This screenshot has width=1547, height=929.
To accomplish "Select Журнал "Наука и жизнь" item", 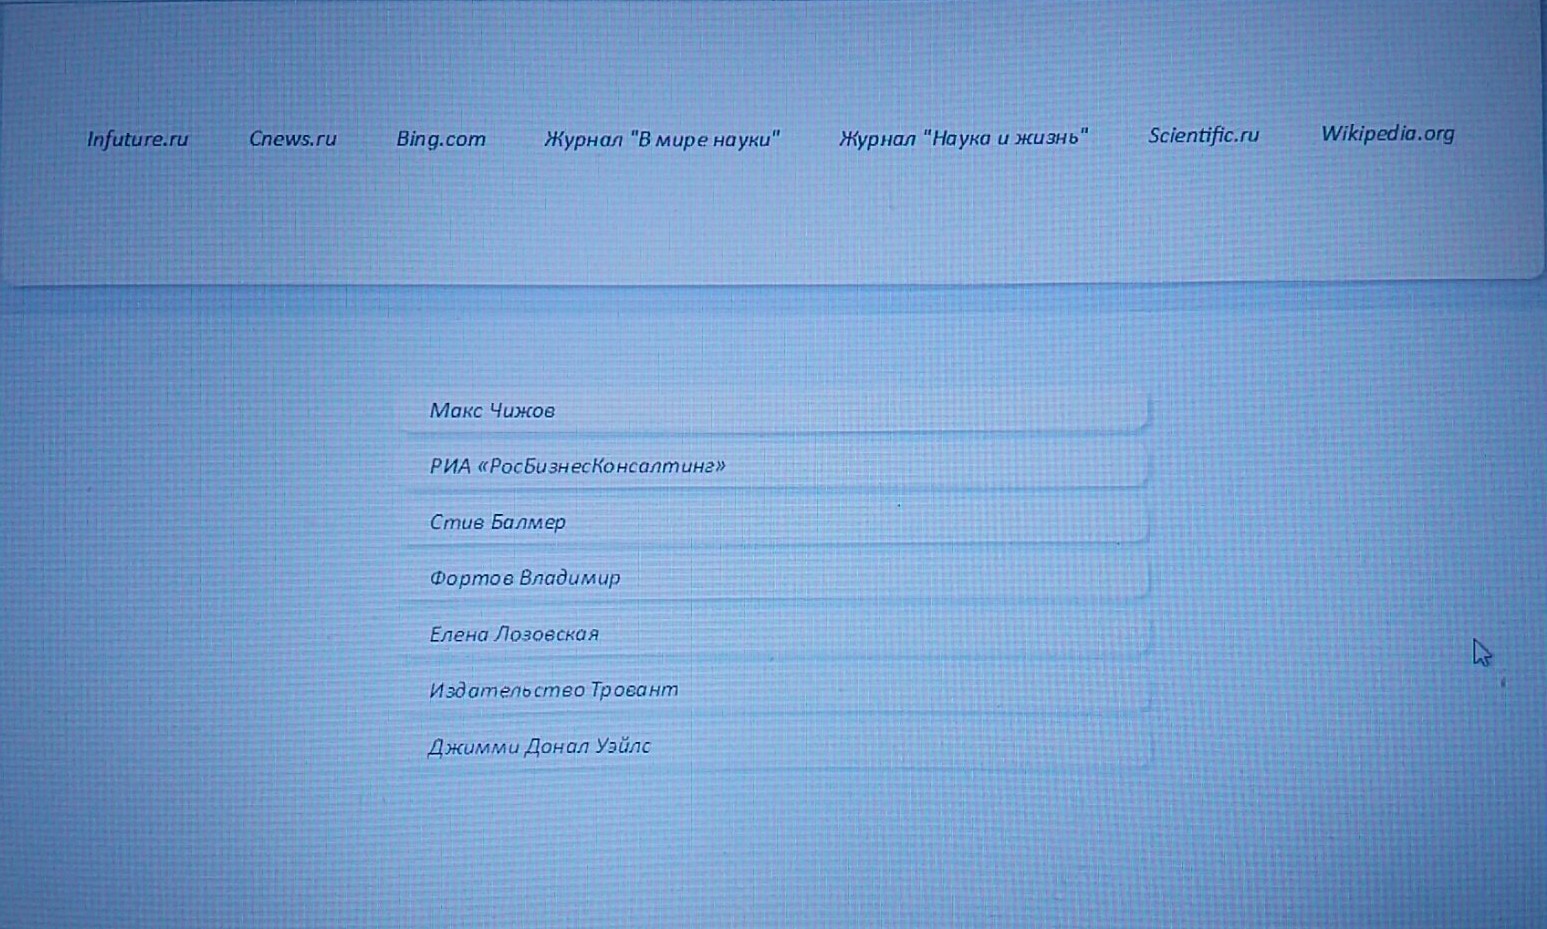I will tap(963, 137).
